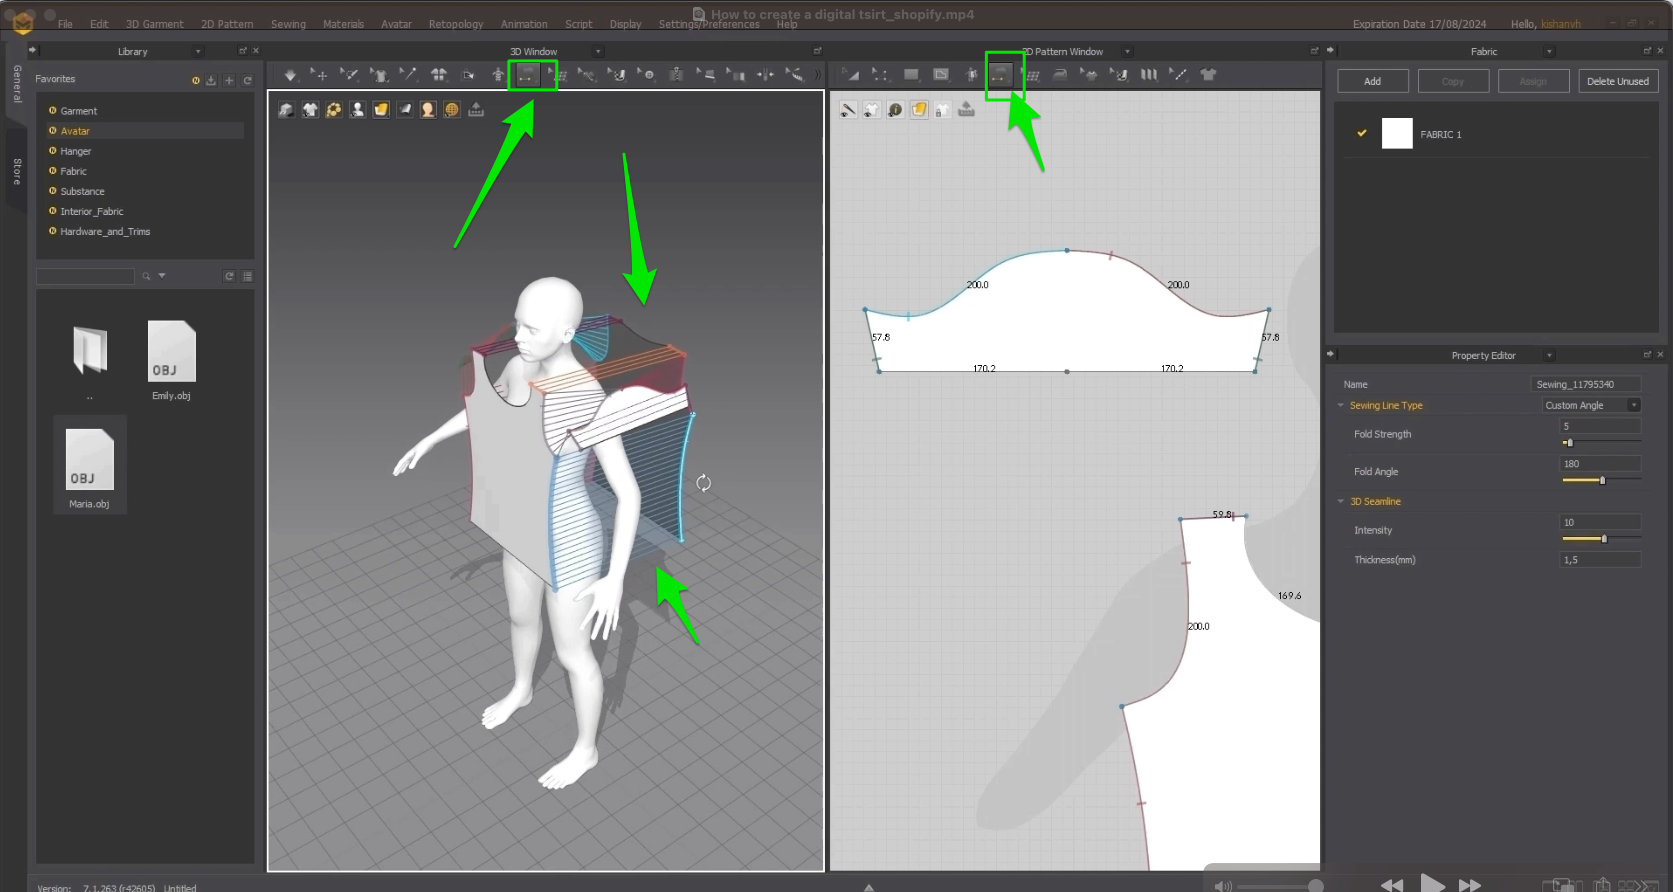
Task: Open Property Editor title dropdown arrow
Action: 1550,355
